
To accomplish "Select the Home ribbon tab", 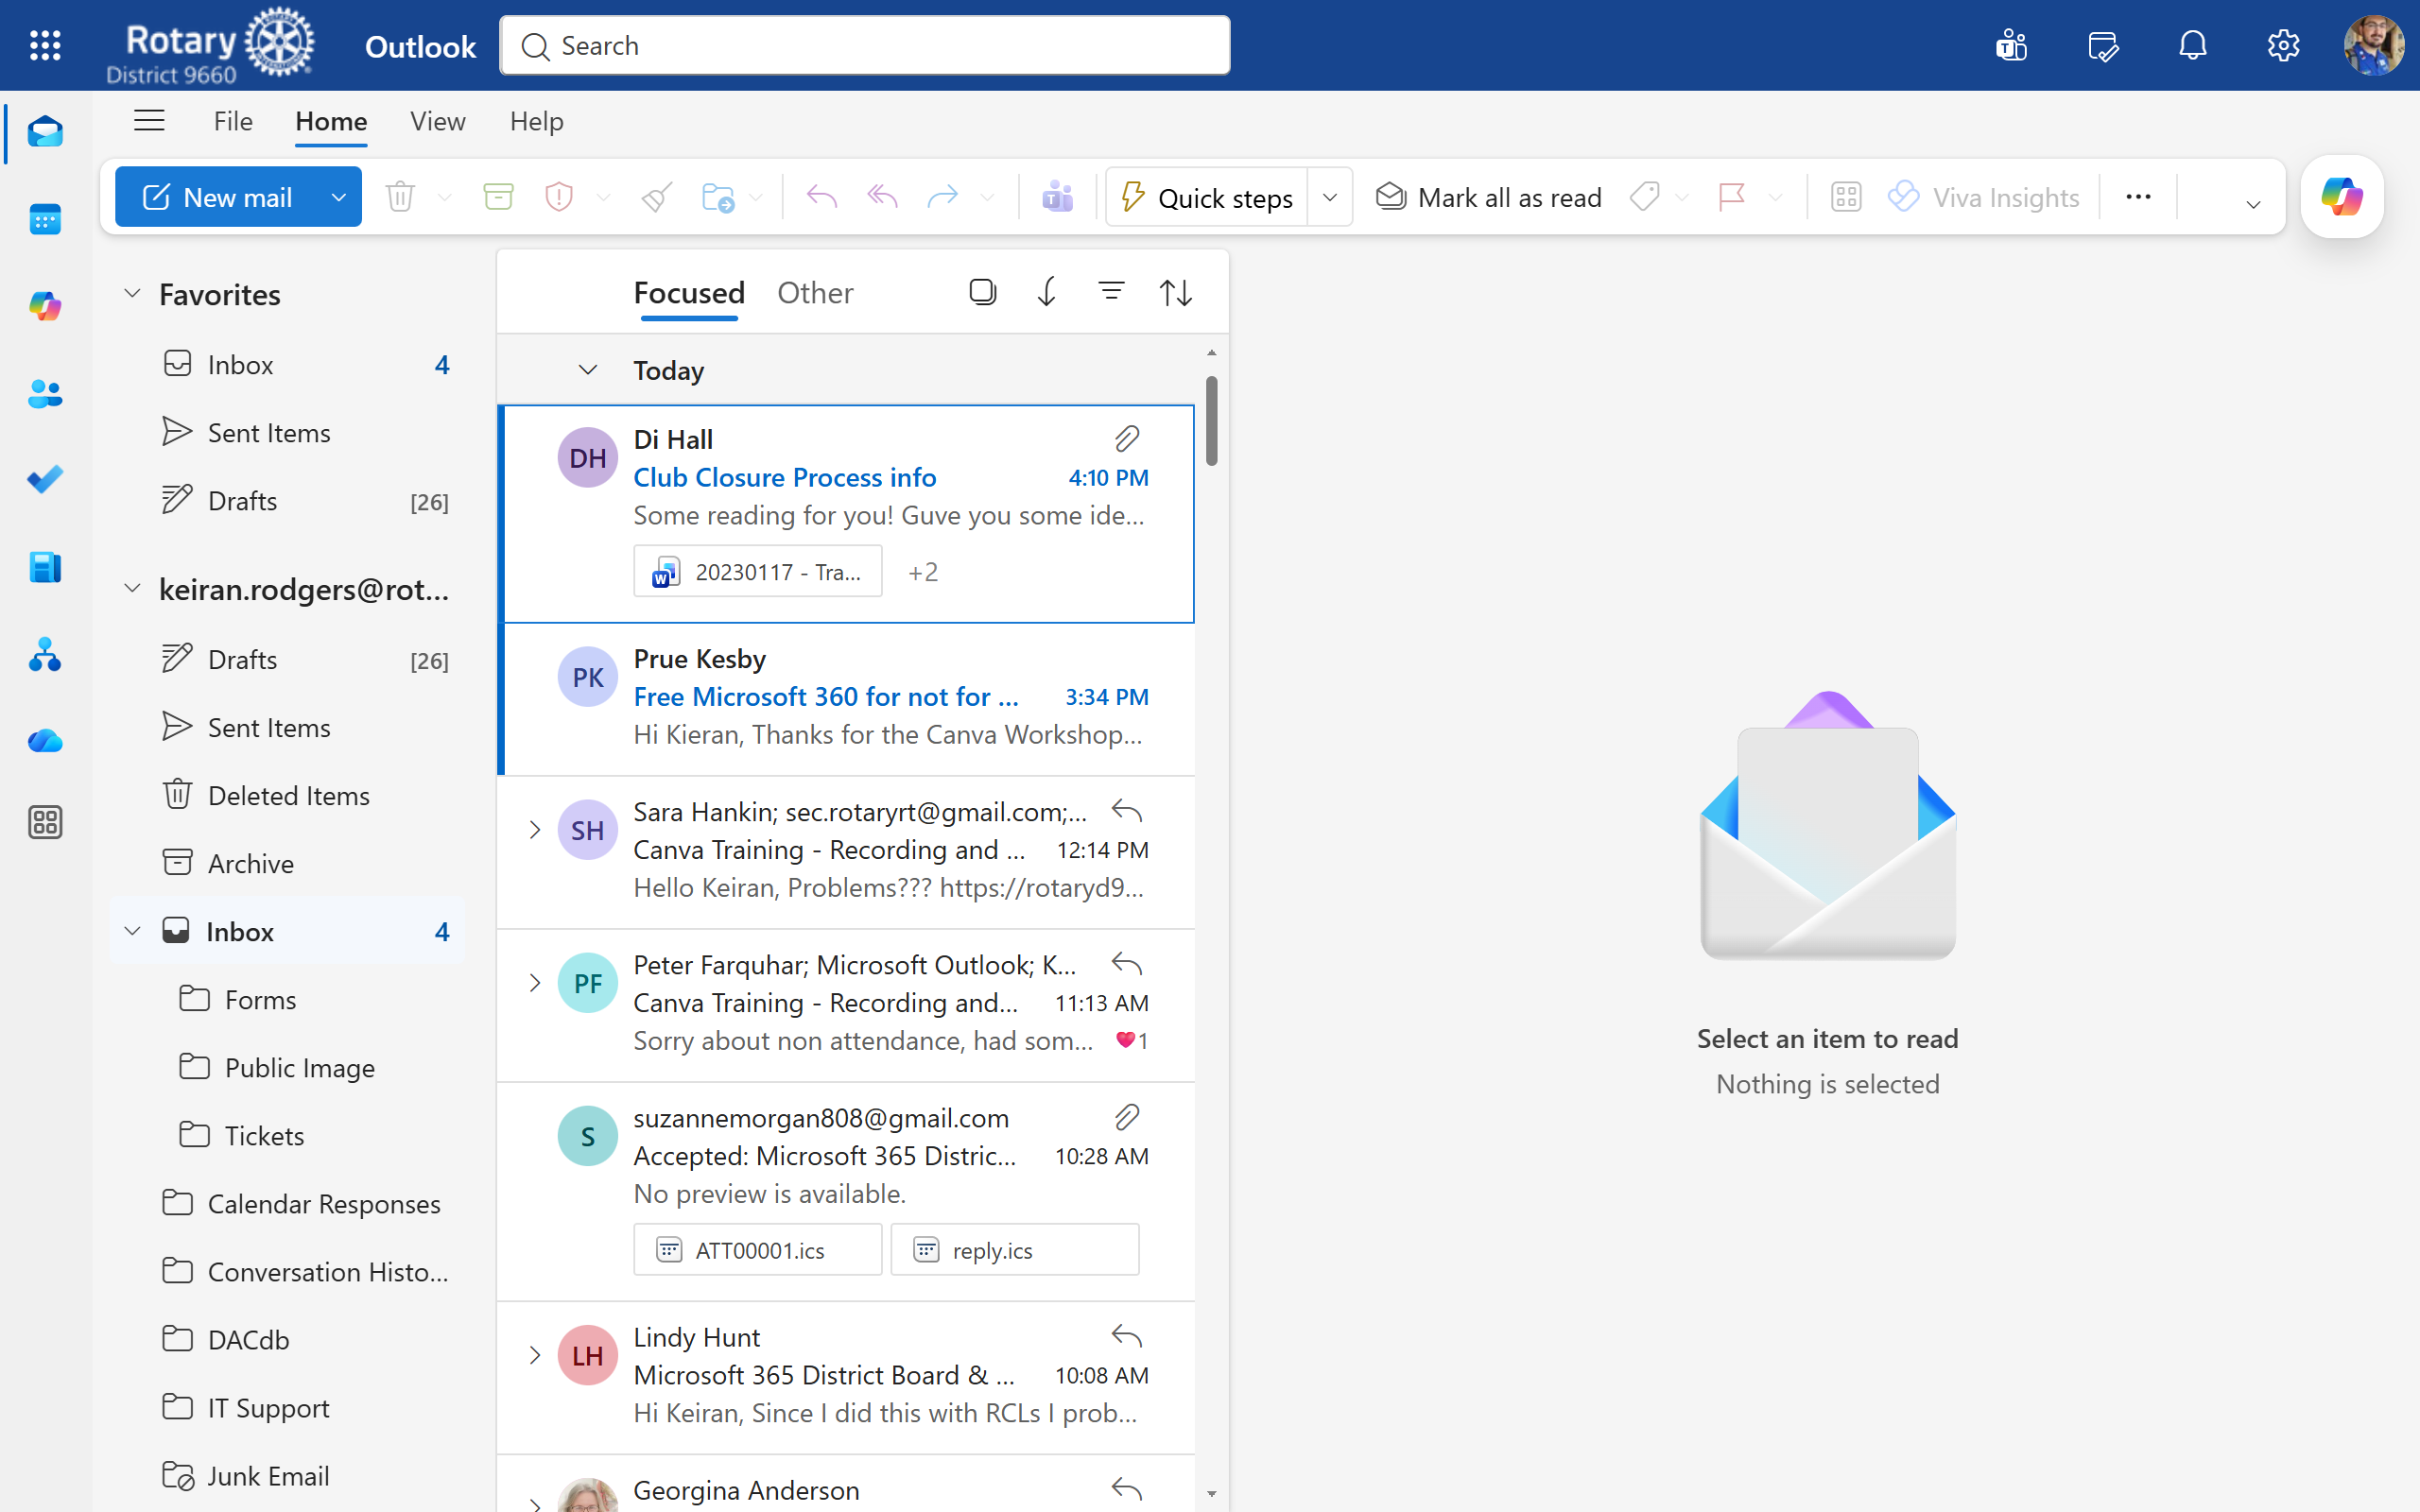I will click(x=331, y=121).
